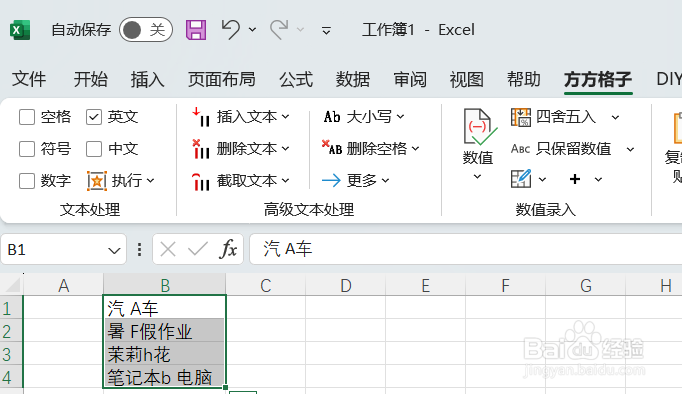The image size is (682, 394).
Task: Open the 帮助 tab
Action: click(x=524, y=80)
